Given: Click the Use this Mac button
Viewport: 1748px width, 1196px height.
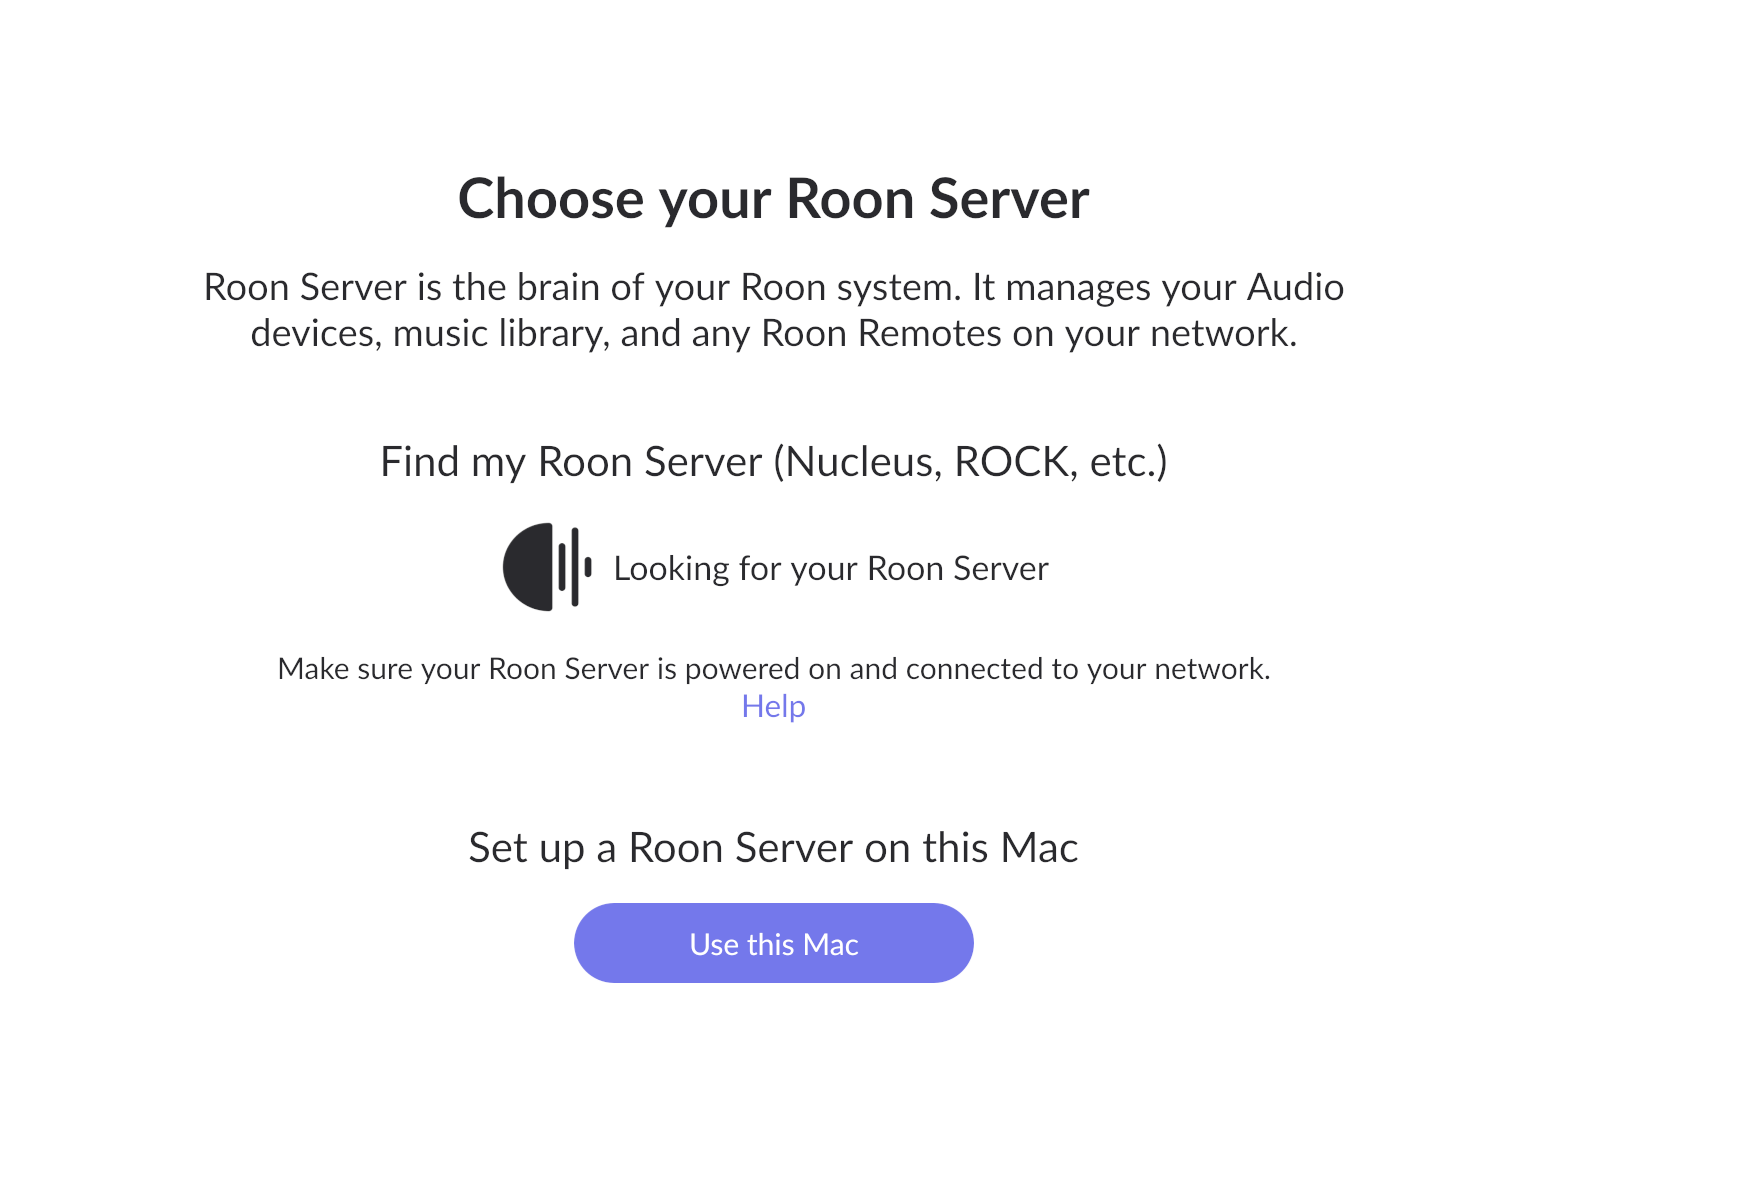Looking at the screenshot, I should [x=773, y=943].
